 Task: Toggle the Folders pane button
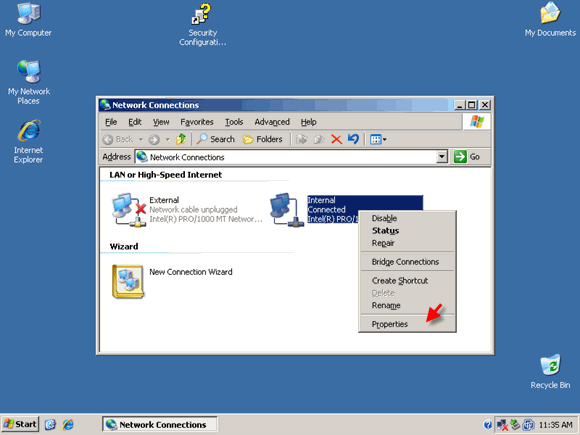tap(263, 139)
